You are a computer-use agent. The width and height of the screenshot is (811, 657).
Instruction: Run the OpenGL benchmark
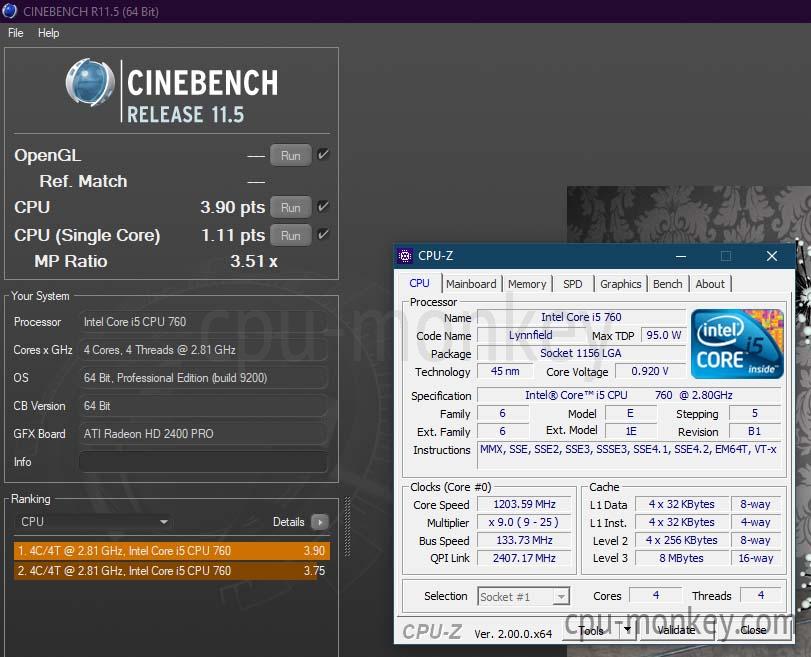pyautogui.click(x=290, y=155)
